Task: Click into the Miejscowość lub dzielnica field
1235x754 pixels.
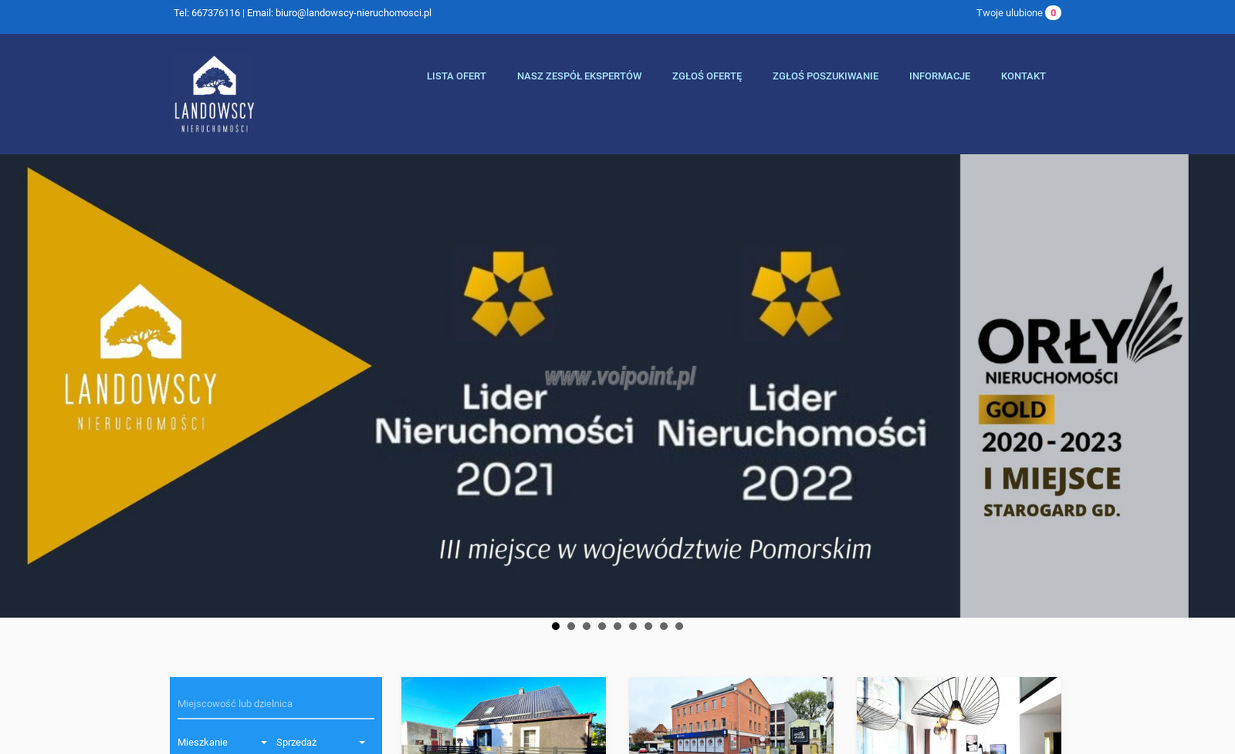Action: [276, 704]
